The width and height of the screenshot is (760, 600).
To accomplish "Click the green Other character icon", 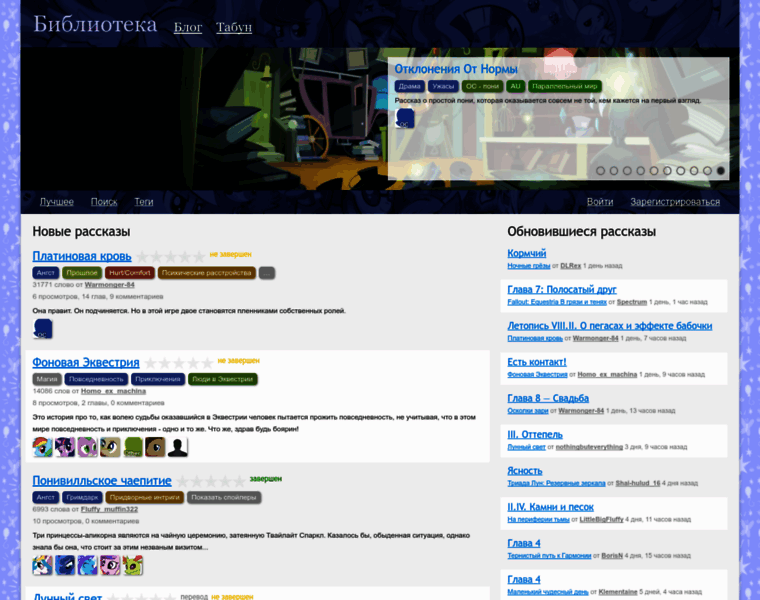I will (133, 447).
